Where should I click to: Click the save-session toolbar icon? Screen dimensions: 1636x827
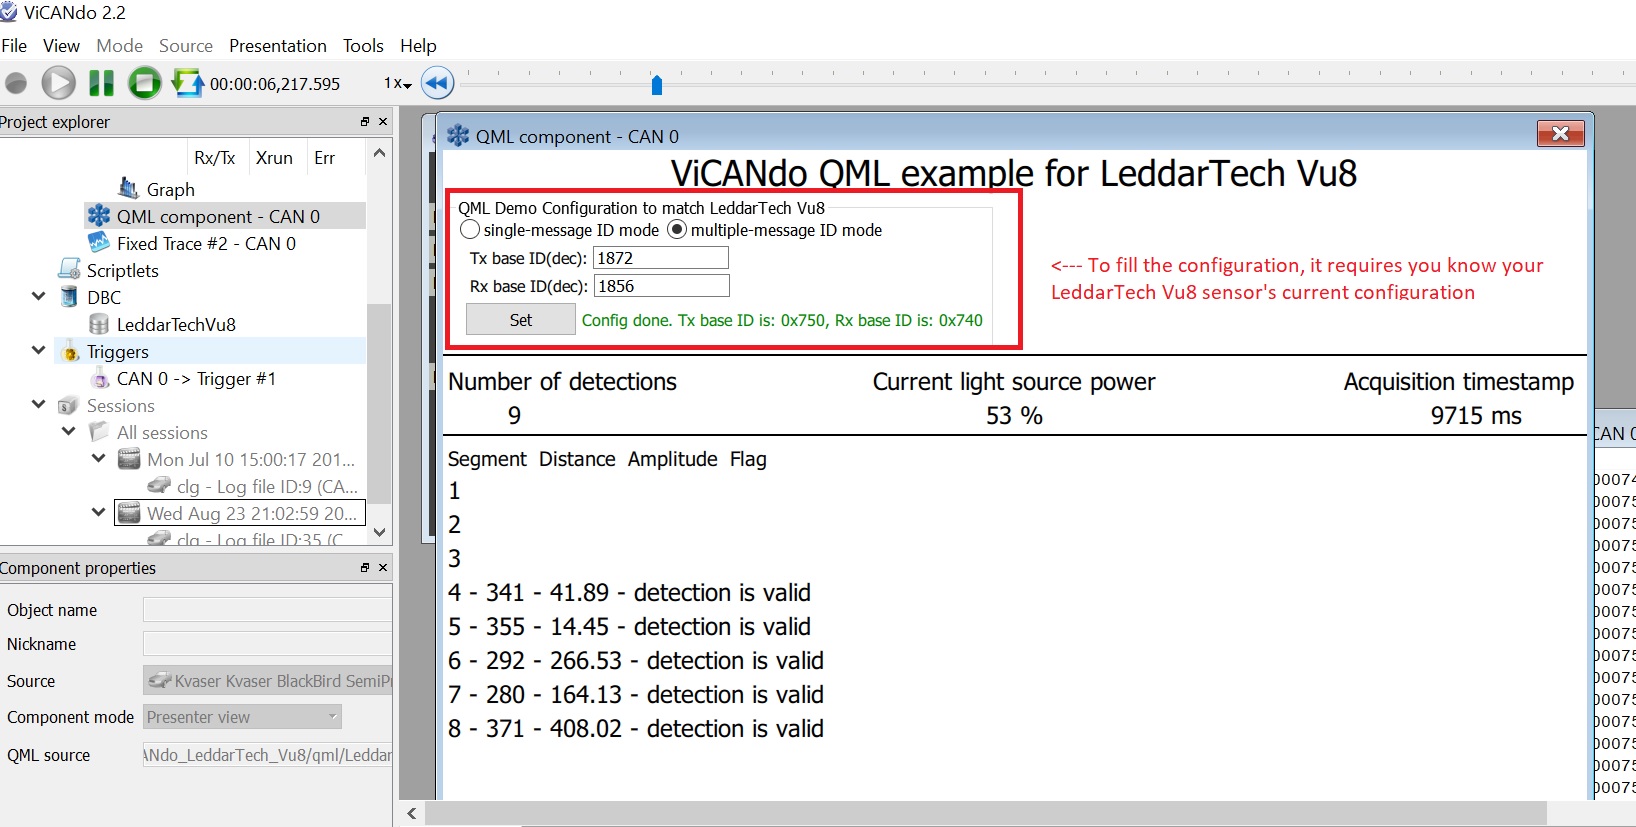pyautogui.click(x=187, y=83)
